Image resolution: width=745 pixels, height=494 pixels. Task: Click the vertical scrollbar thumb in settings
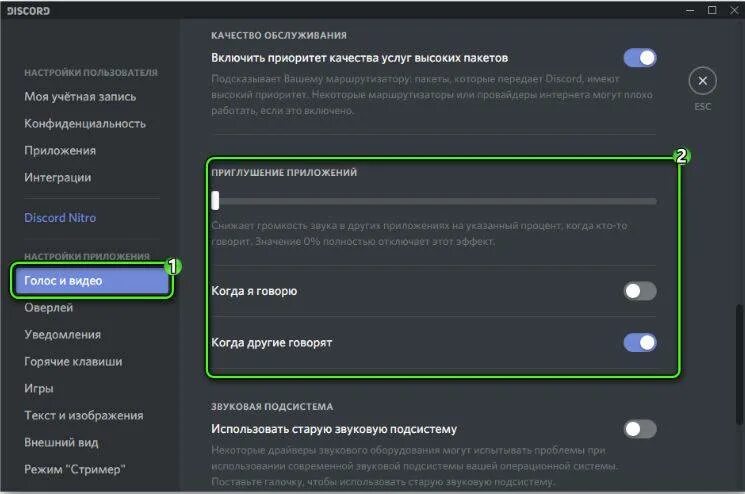tap(739, 364)
